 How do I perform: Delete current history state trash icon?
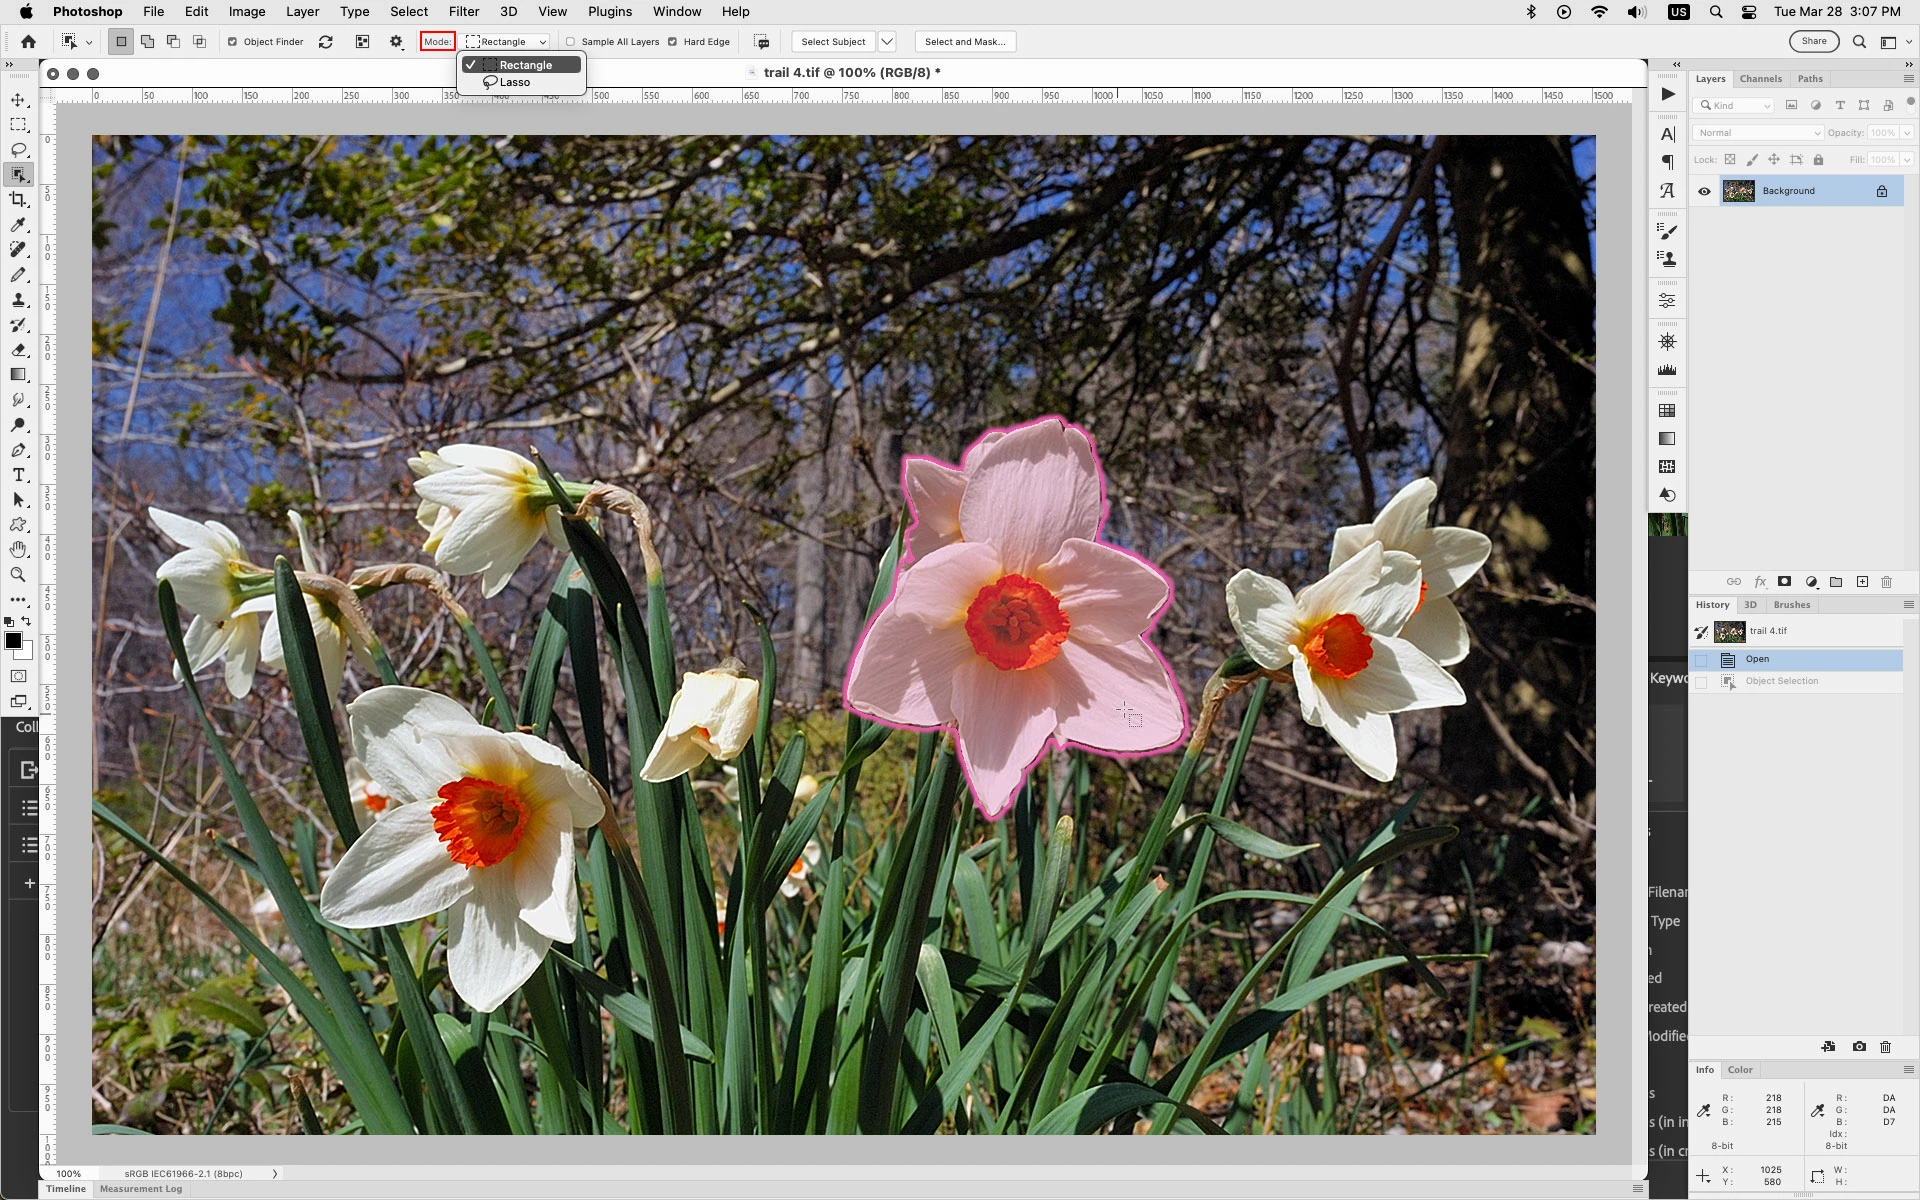[x=1886, y=1047]
